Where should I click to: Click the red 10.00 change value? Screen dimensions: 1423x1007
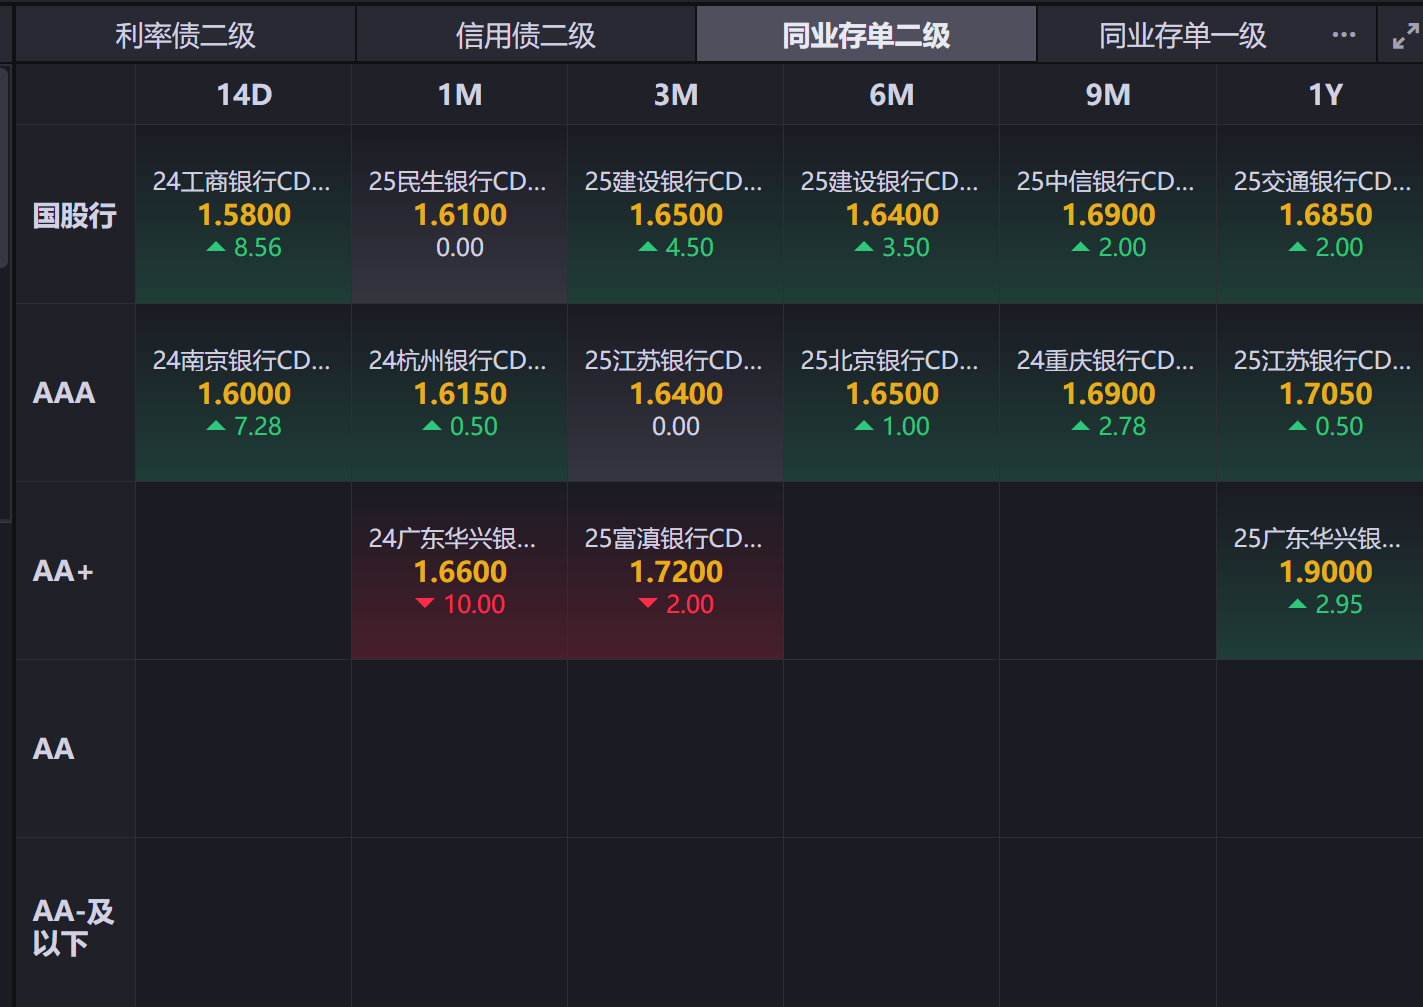click(x=474, y=605)
